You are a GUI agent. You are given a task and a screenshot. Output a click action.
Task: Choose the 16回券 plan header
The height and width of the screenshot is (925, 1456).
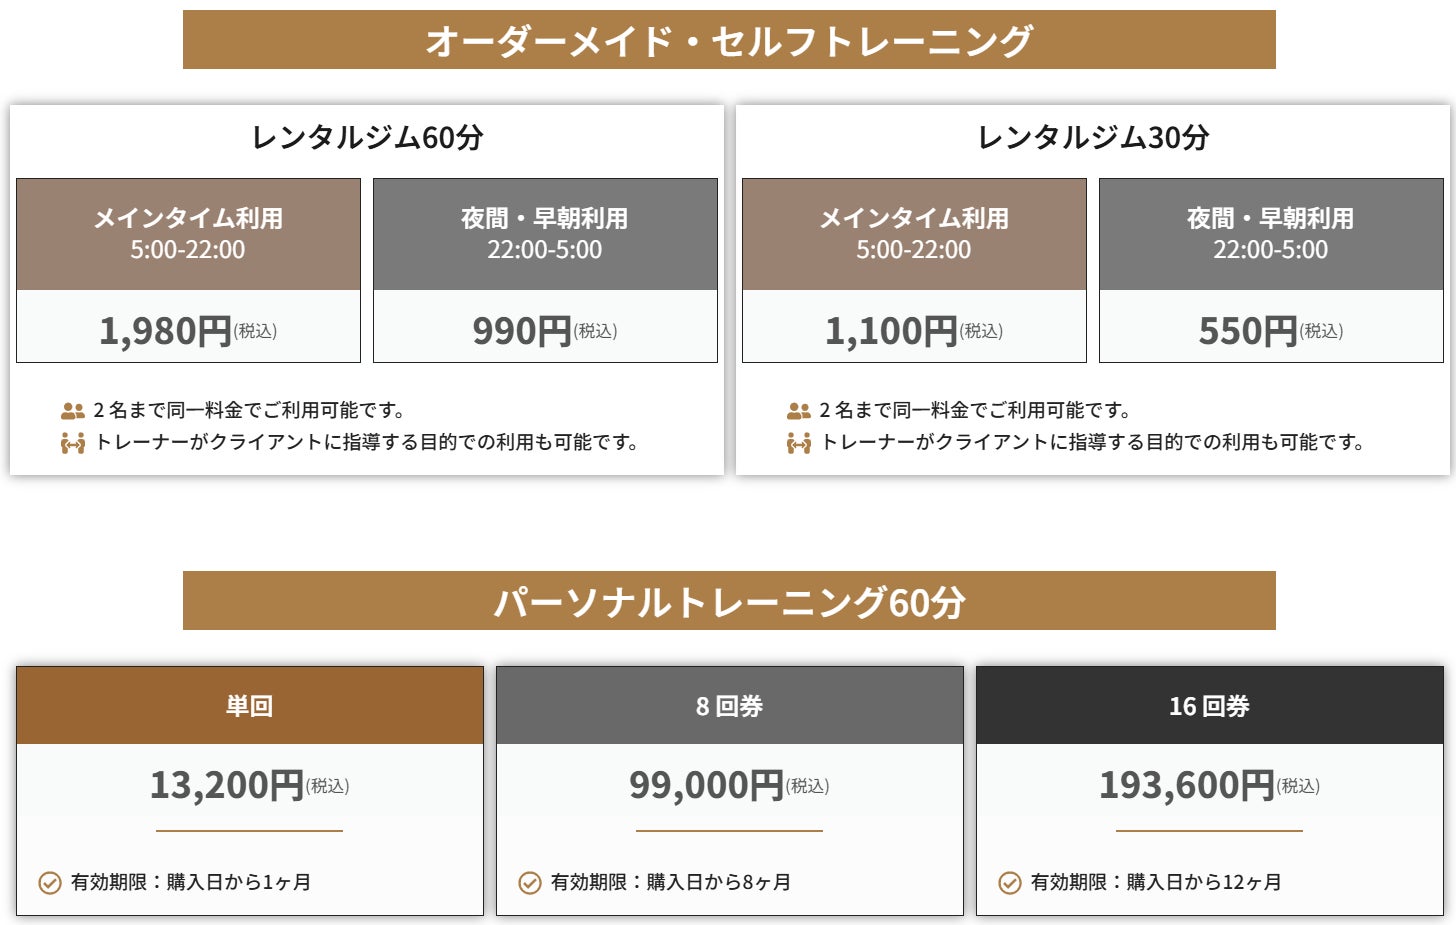1209,706
